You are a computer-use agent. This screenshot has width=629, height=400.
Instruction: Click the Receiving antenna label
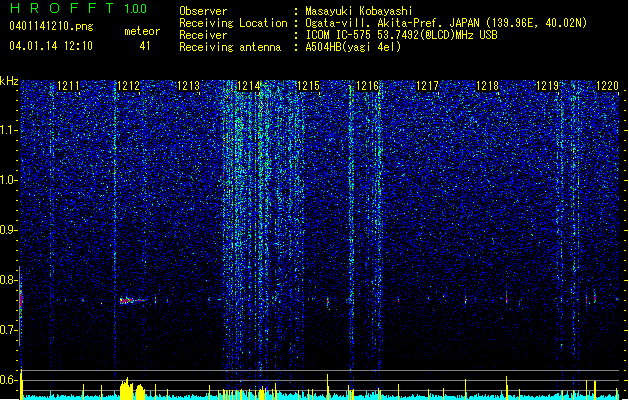pos(230,47)
